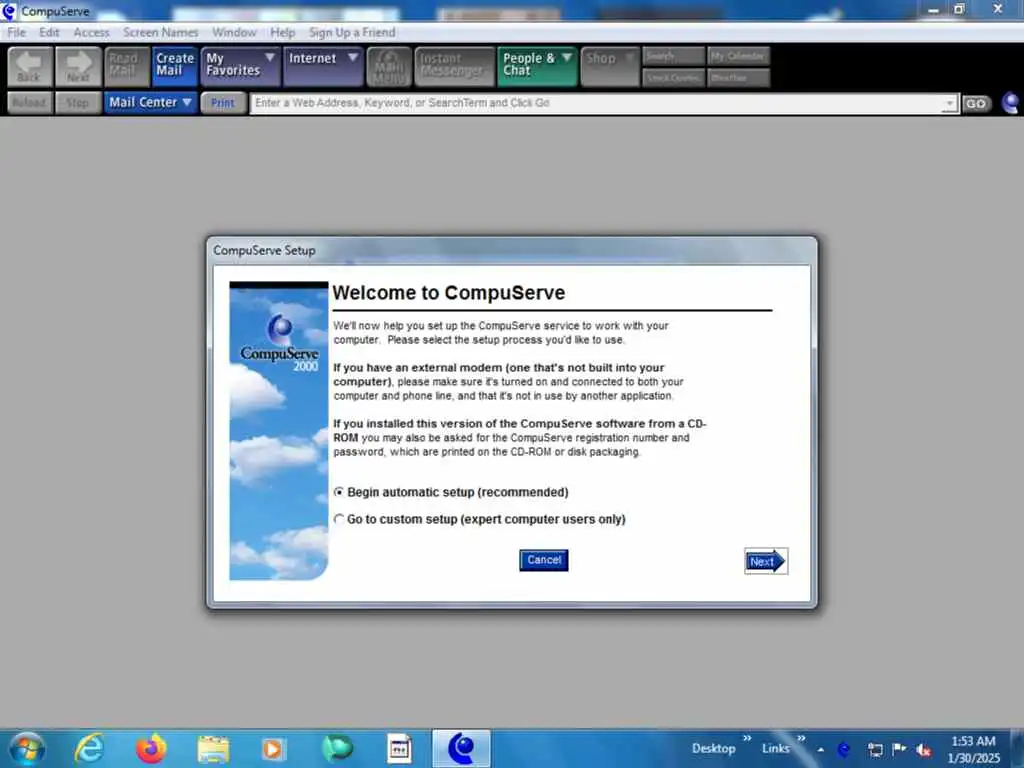Click the Welcome to CompuServe heading
This screenshot has height=768, width=1024.
click(x=449, y=293)
